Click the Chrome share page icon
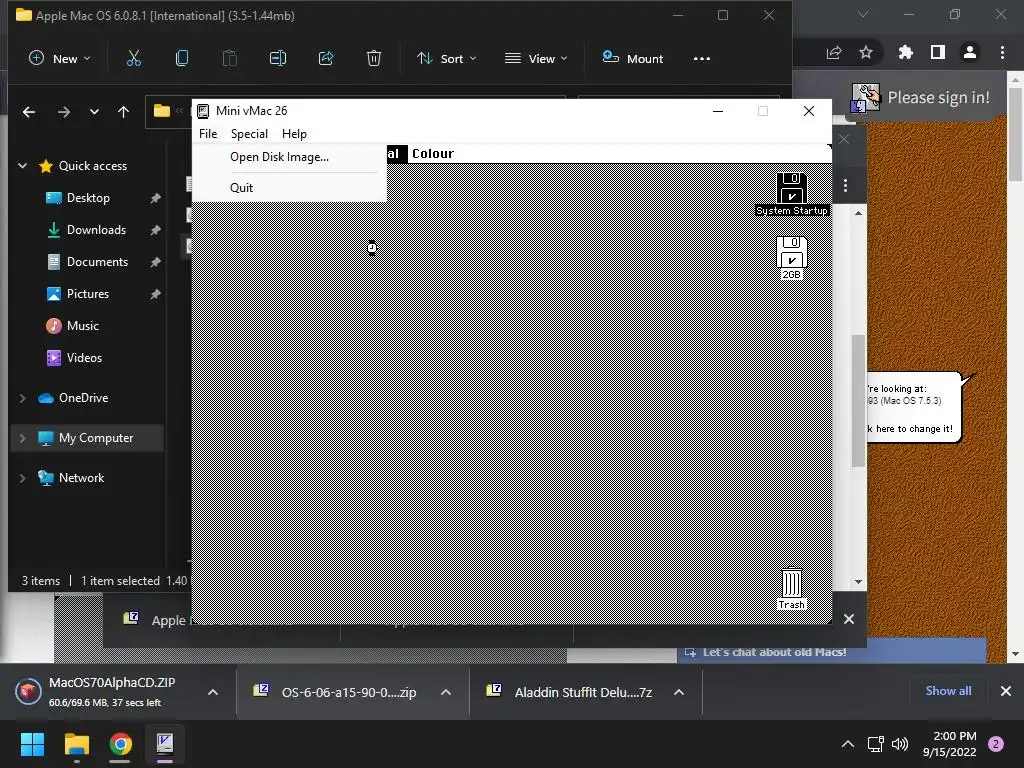This screenshot has width=1024, height=768. pos(834,52)
